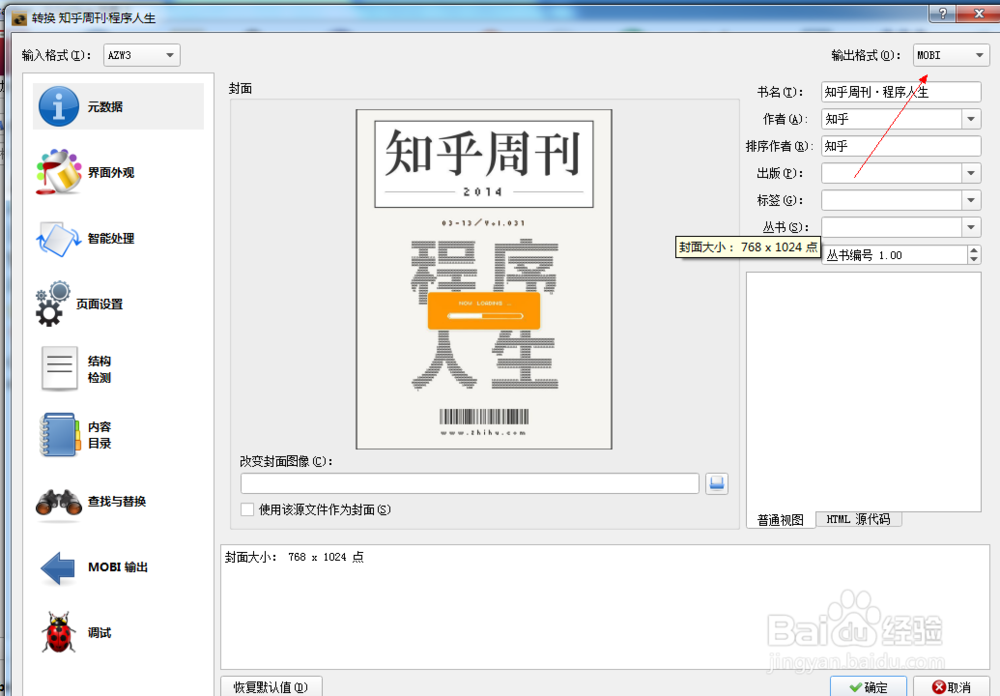This screenshot has width=1000, height=696.
Task: Select the 普通视图 tab
Action: 780,519
